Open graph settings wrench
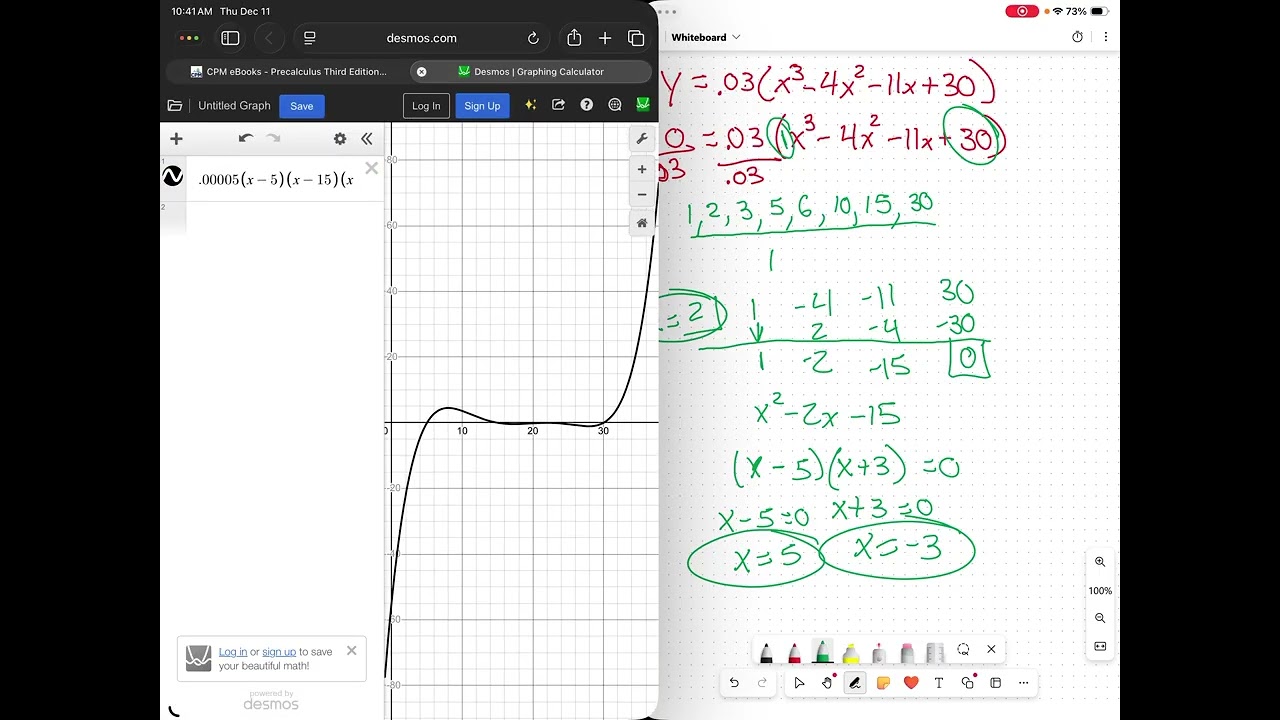1280x720 pixels. 642,139
